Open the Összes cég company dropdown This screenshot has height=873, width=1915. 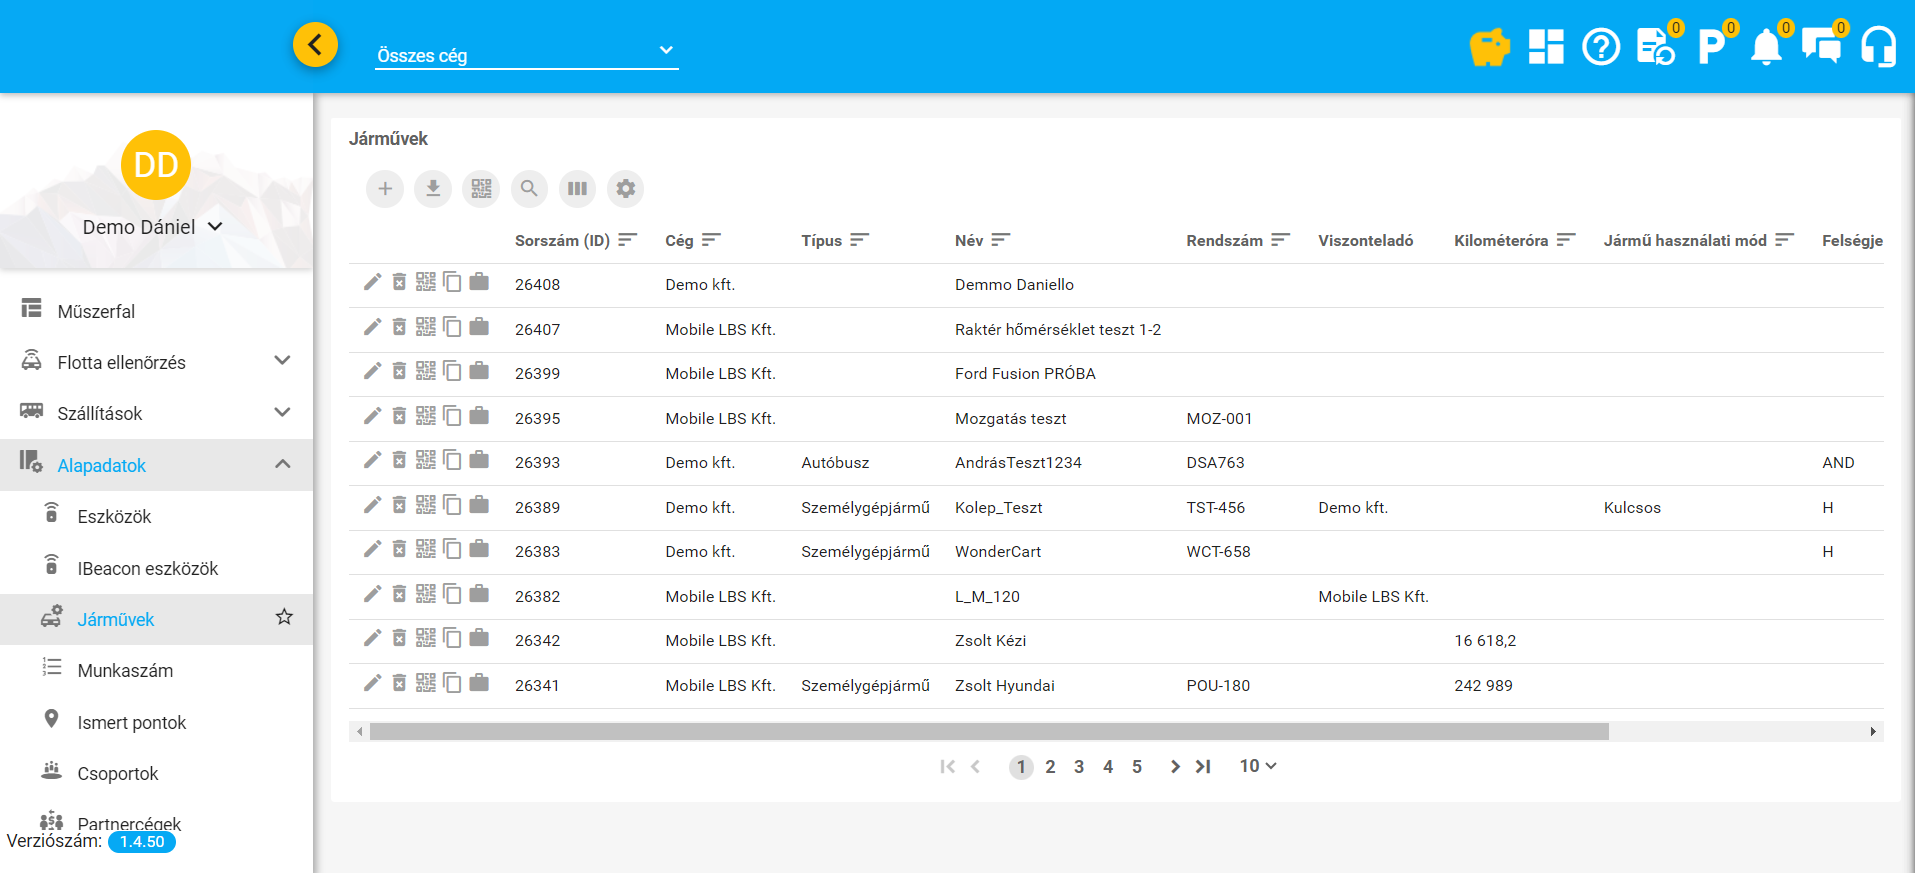526,53
